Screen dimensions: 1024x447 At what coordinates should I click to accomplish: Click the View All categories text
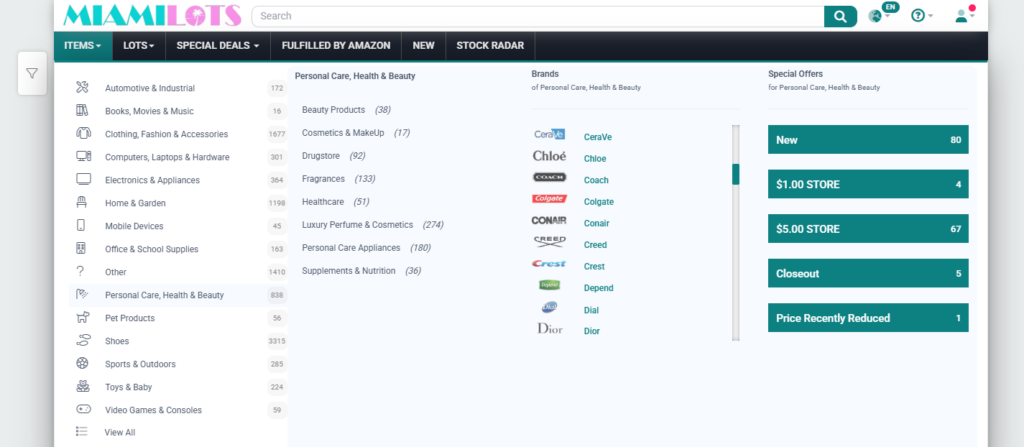[x=120, y=433]
